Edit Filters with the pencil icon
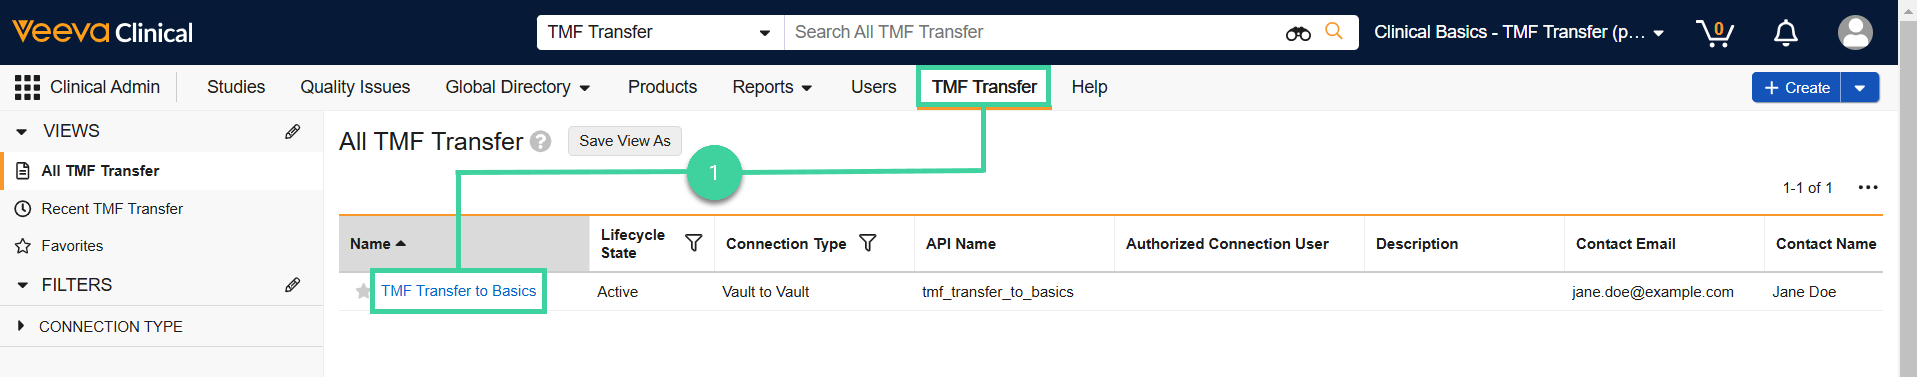Viewport: 1917px width, 377px height. (x=292, y=285)
